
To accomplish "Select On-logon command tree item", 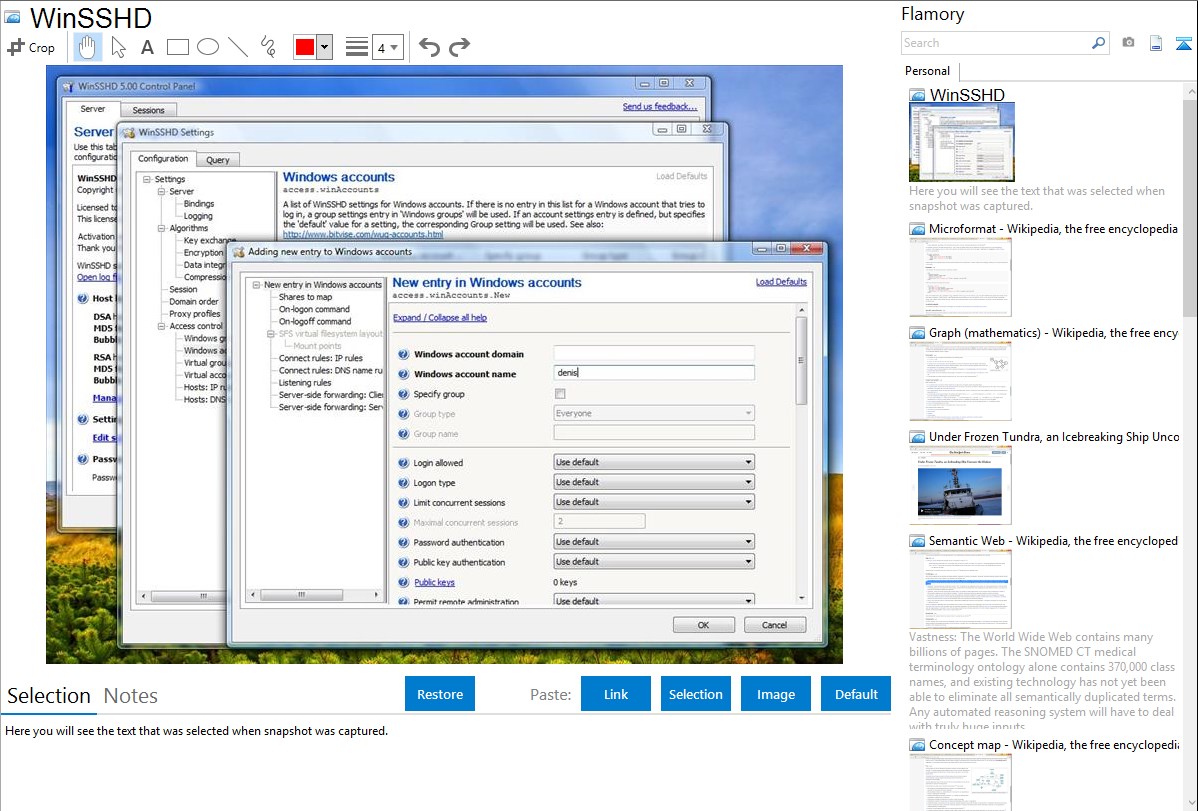I will click(314, 309).
